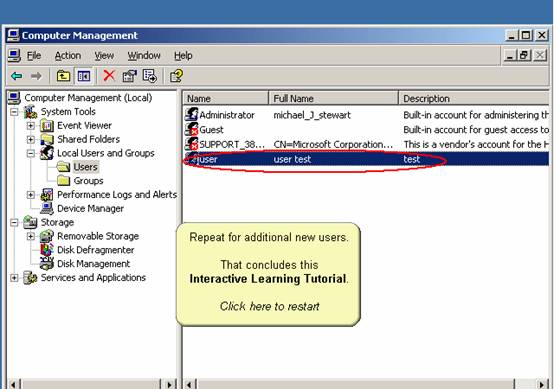Open the Properties toolbar icon
The height and width of the screenshot is (389, 554).
(x=129, y=76)
